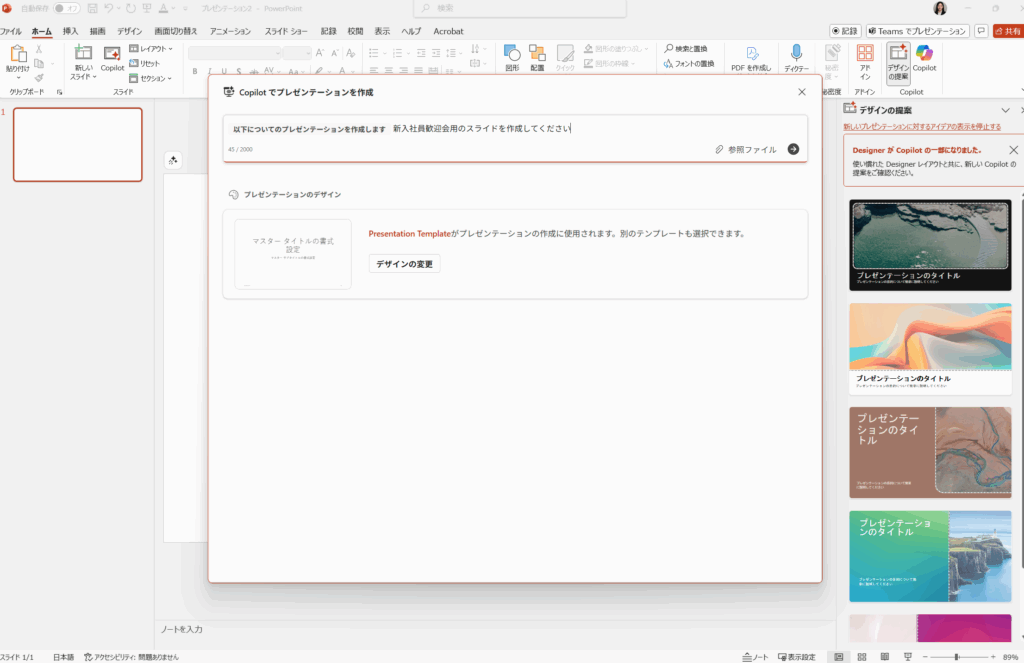Open the アドイン (Add-ins) ribbon button
Screen dimensions: 1024x663
[865, 58]
